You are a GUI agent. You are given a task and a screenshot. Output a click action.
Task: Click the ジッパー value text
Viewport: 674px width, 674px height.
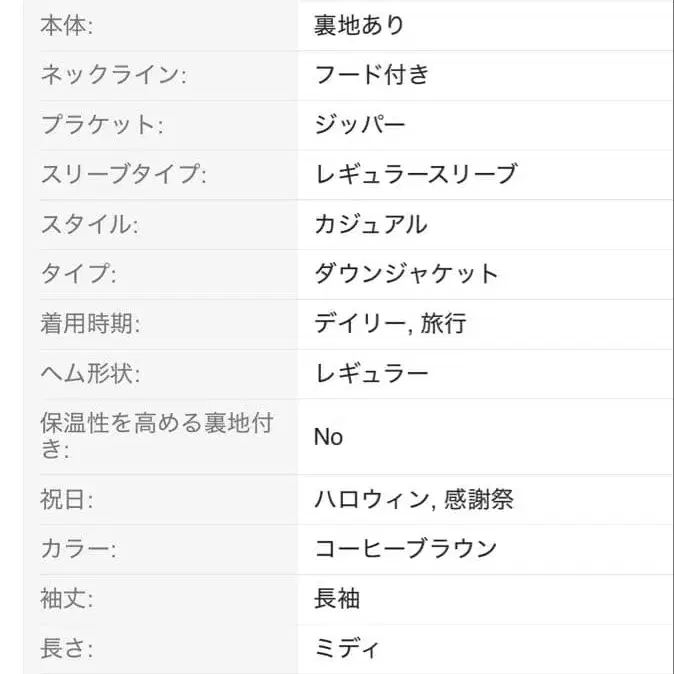[x=359, y=125]
